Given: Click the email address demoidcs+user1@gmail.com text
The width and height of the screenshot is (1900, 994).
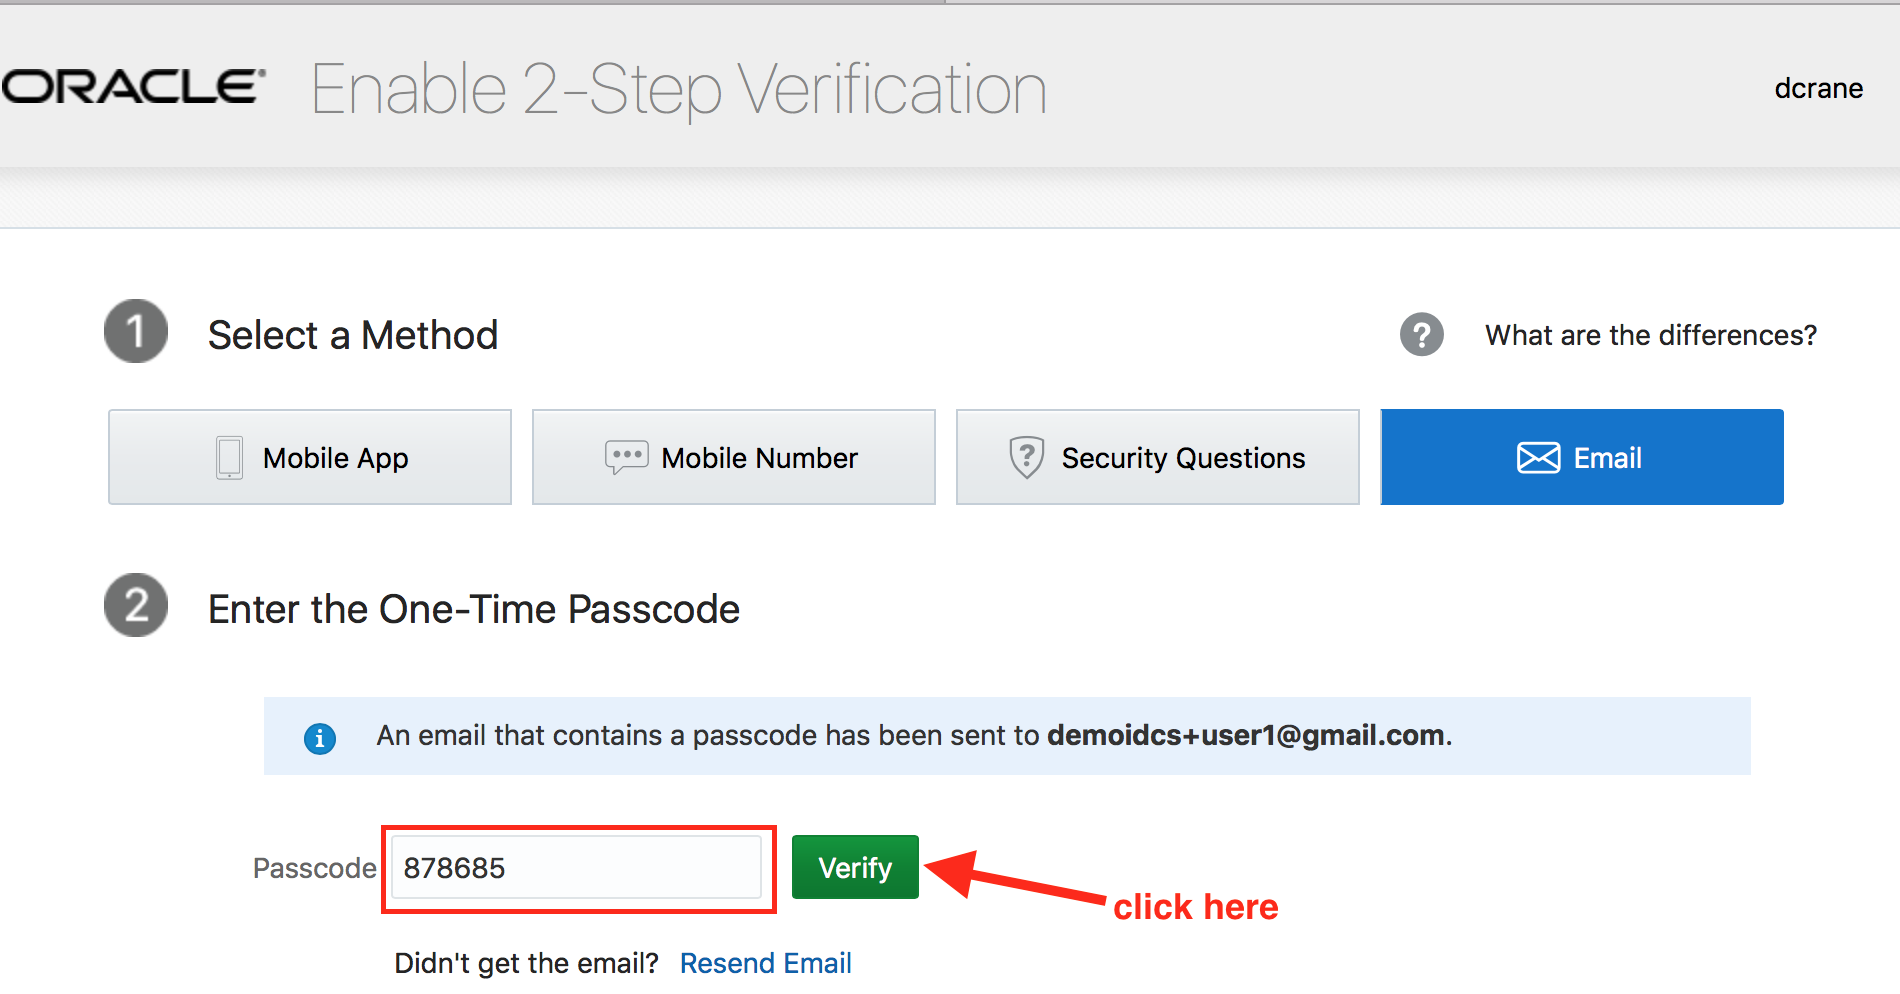Looking at the screenshot, I should pos(1246,736).
